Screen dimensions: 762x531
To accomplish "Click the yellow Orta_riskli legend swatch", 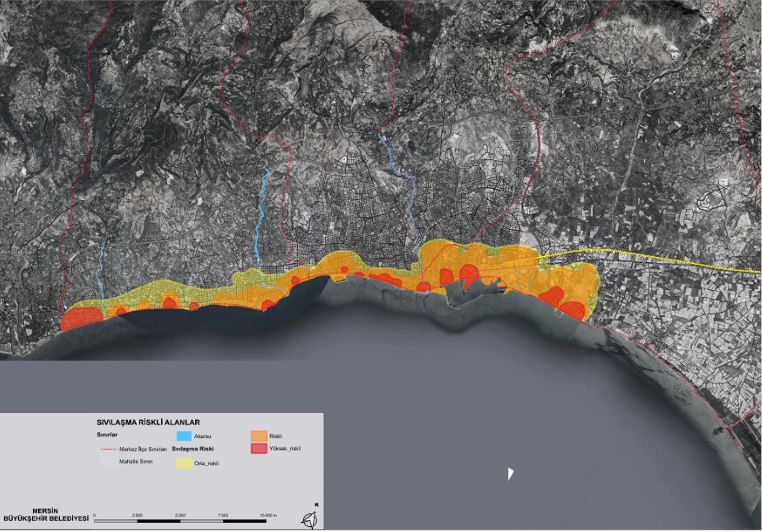I will (x=183, y=462).
